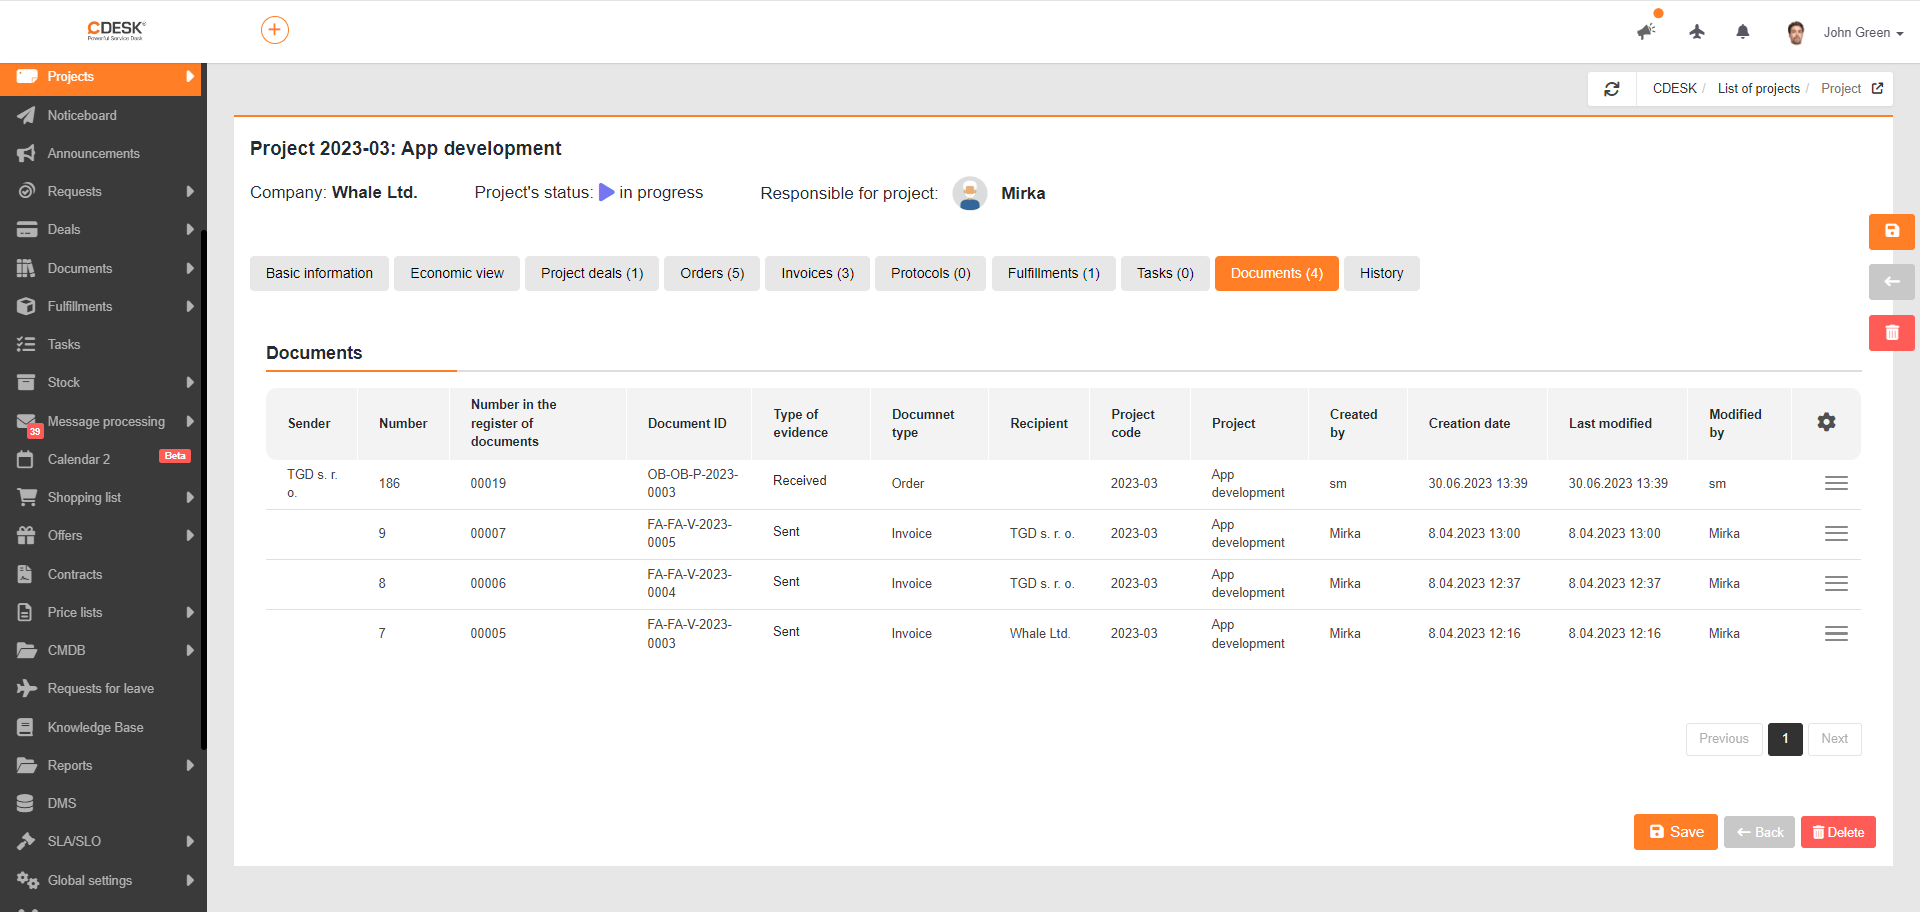Click the refresh icon in breadcrumb bar
Screen dimensions: 1920x912
1612,89
